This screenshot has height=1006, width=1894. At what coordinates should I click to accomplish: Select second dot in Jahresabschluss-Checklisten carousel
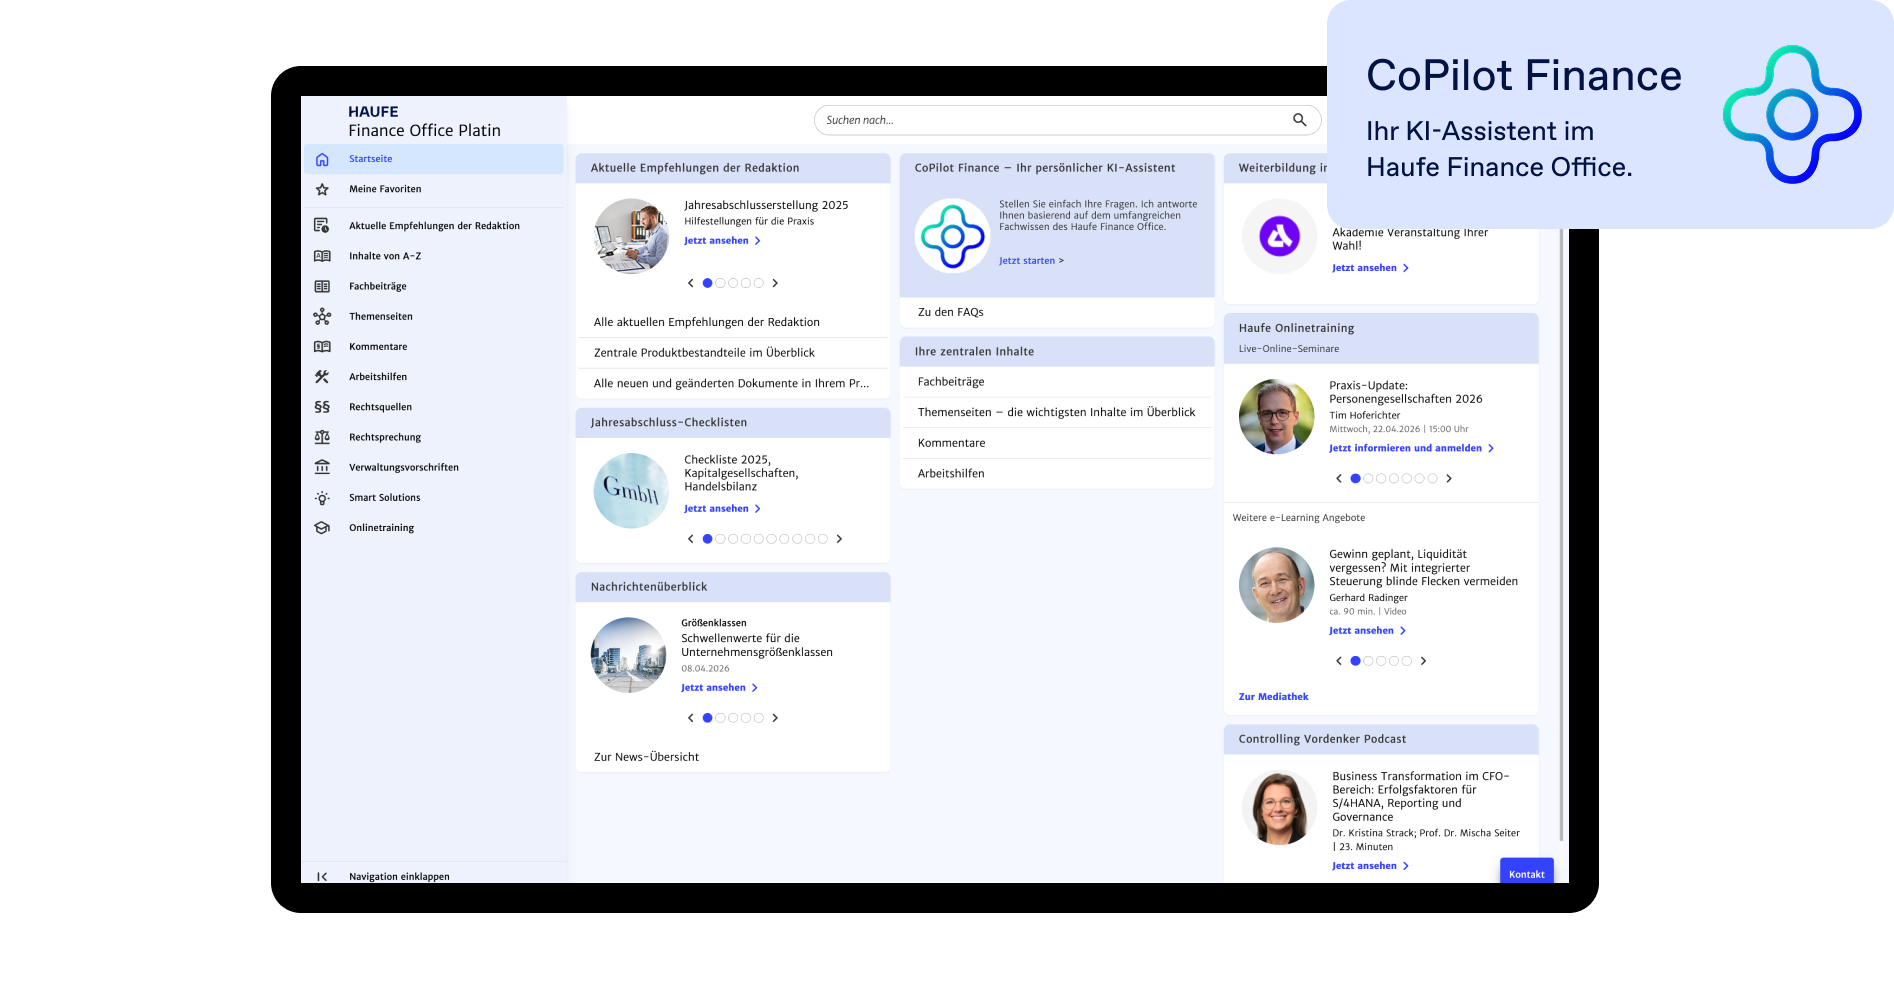[x=720, y=539]
